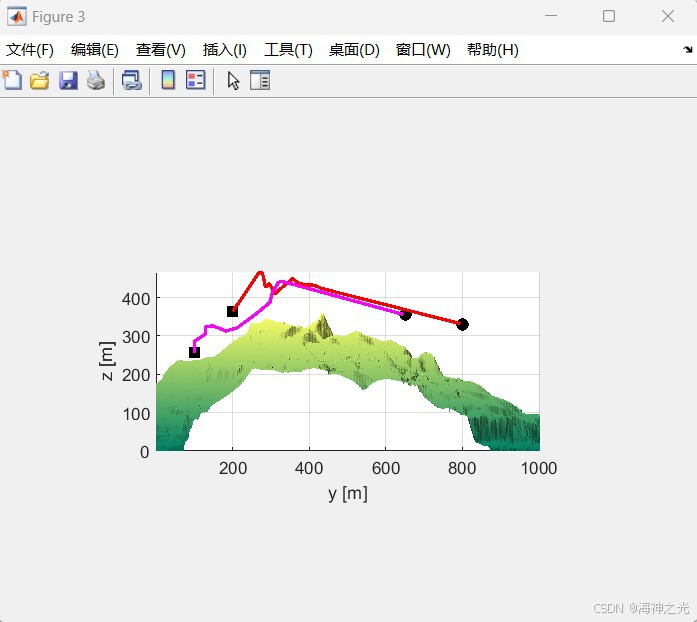Click the 800 tick label on y axis
The image size is (697, 622).
click(x=462, y=468)
